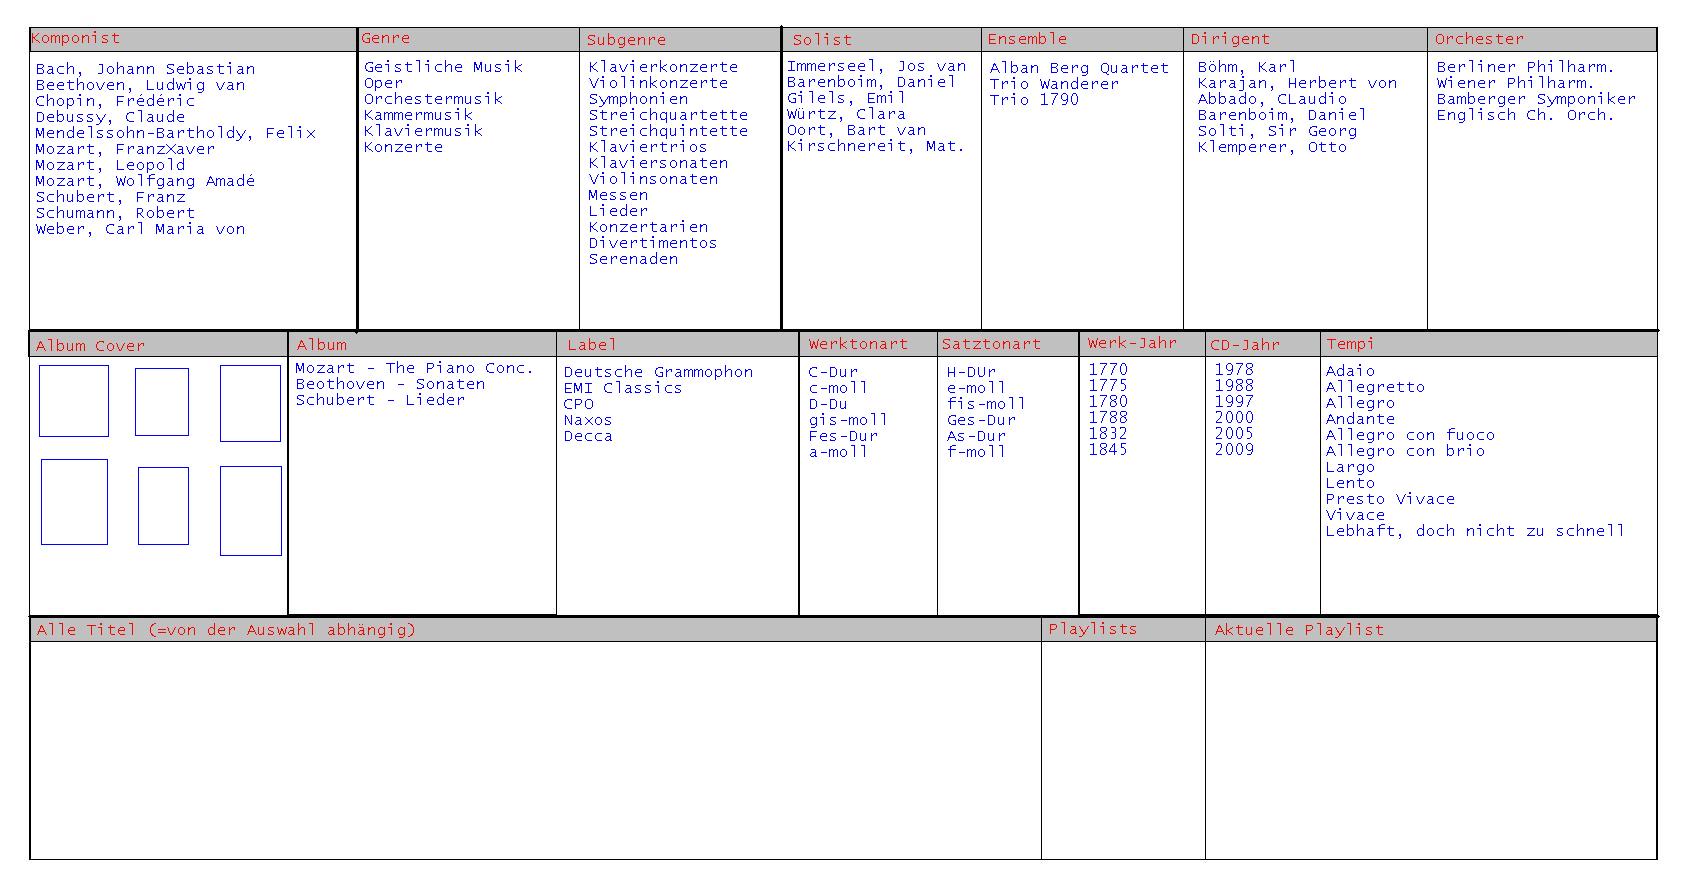This screenshot has height=894, width=1703.
Task: Choose Oper in Genre list
Action: point(383,83)
